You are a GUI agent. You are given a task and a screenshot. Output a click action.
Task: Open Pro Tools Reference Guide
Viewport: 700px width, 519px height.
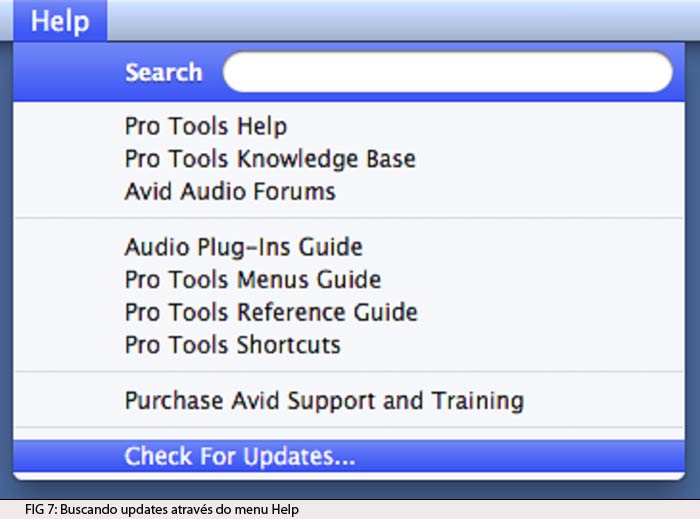(349, 312)
